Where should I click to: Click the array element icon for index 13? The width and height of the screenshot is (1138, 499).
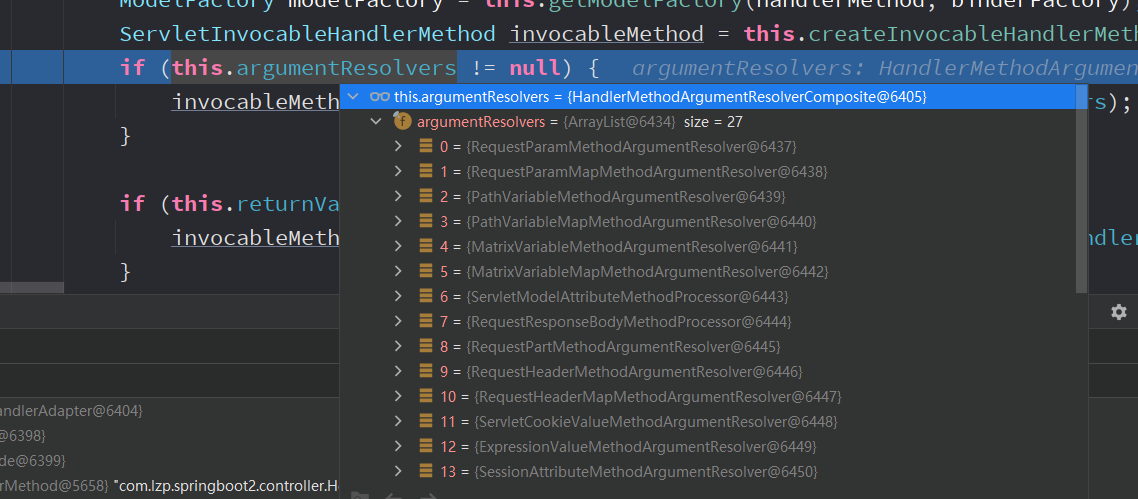point(427,471)
